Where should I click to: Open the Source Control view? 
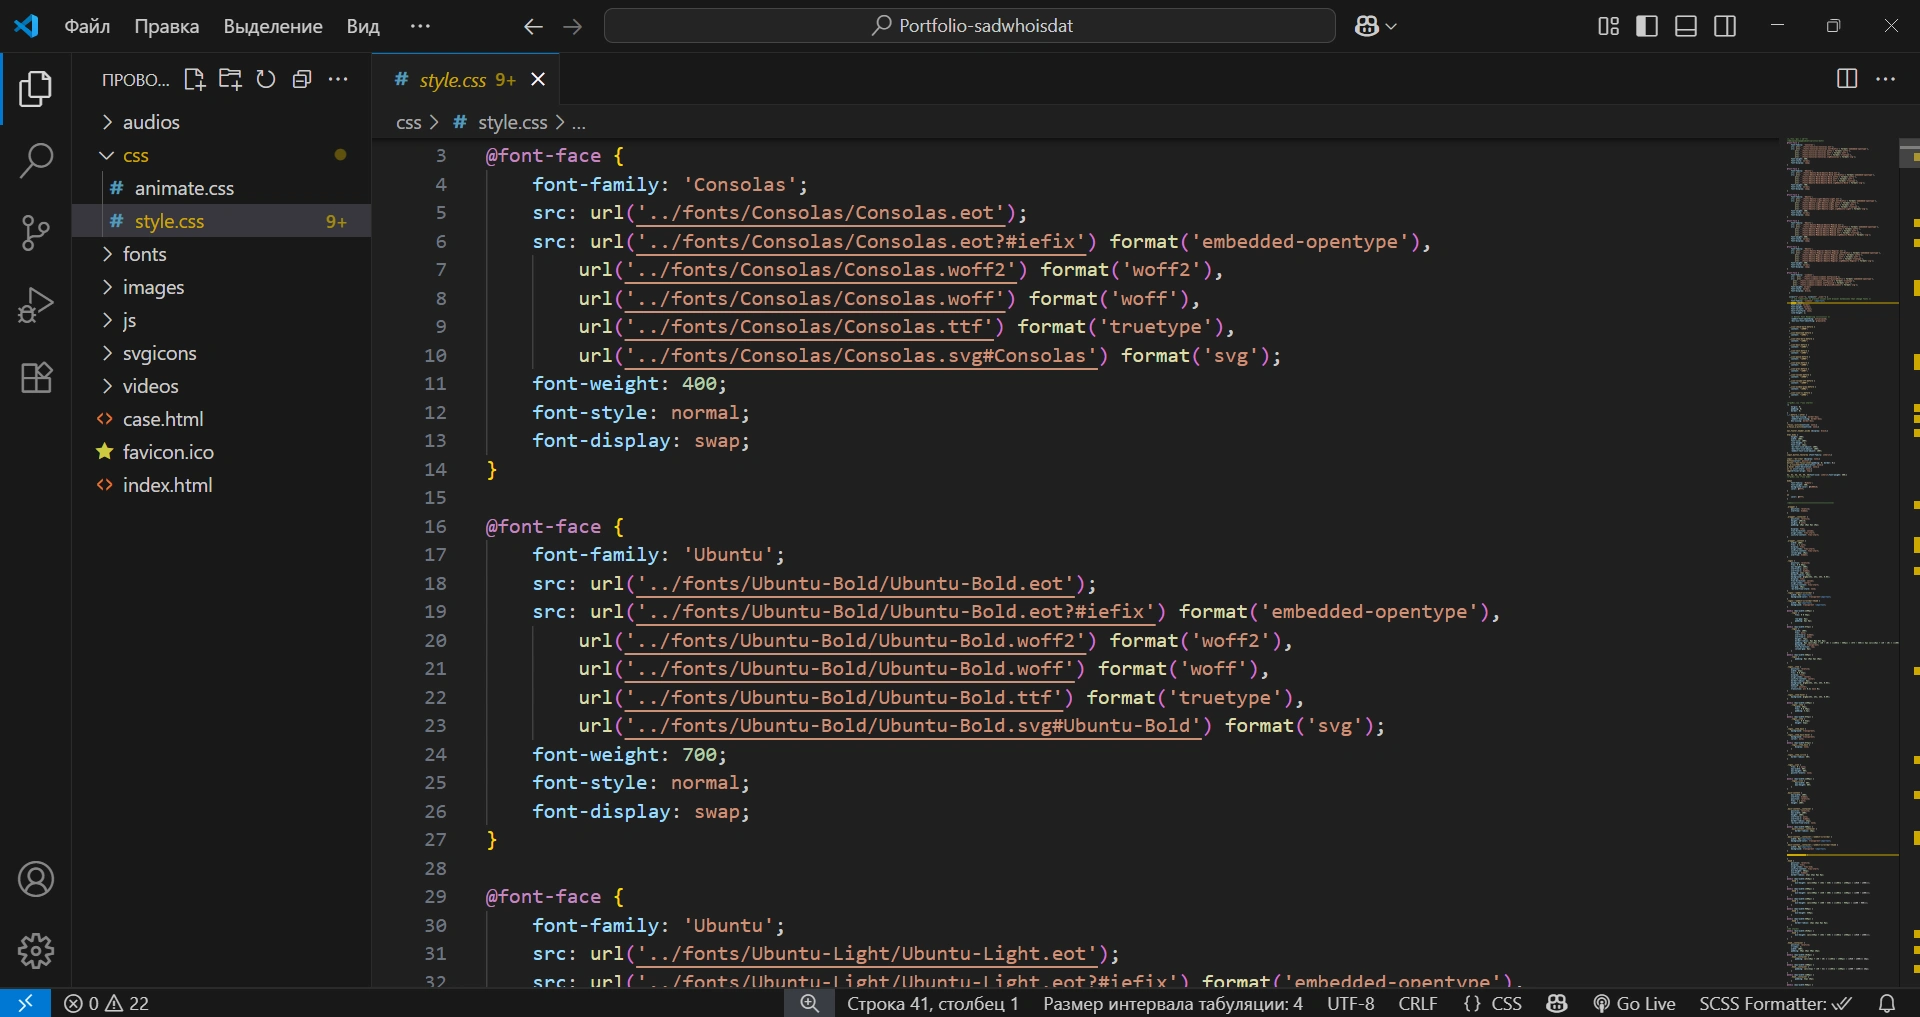[36, 232]
